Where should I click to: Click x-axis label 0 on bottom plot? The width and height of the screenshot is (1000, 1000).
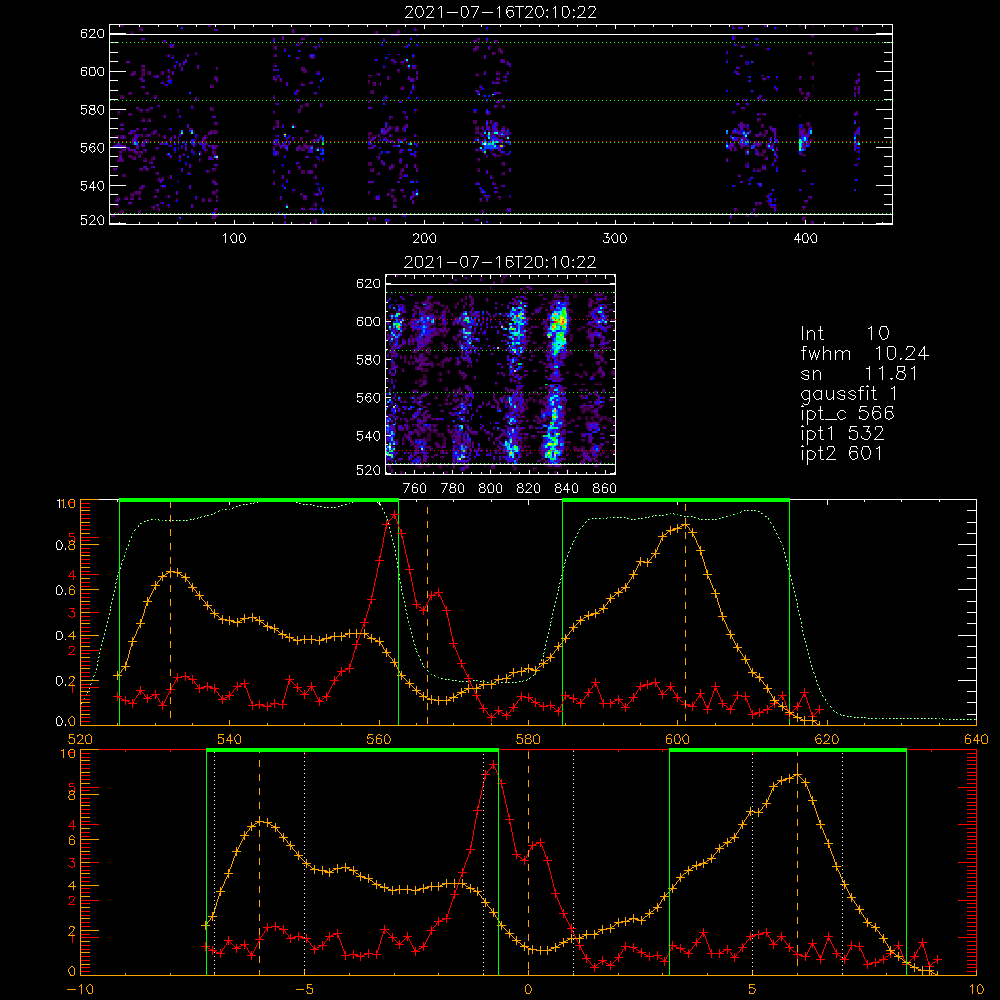[x=528, y=989]
